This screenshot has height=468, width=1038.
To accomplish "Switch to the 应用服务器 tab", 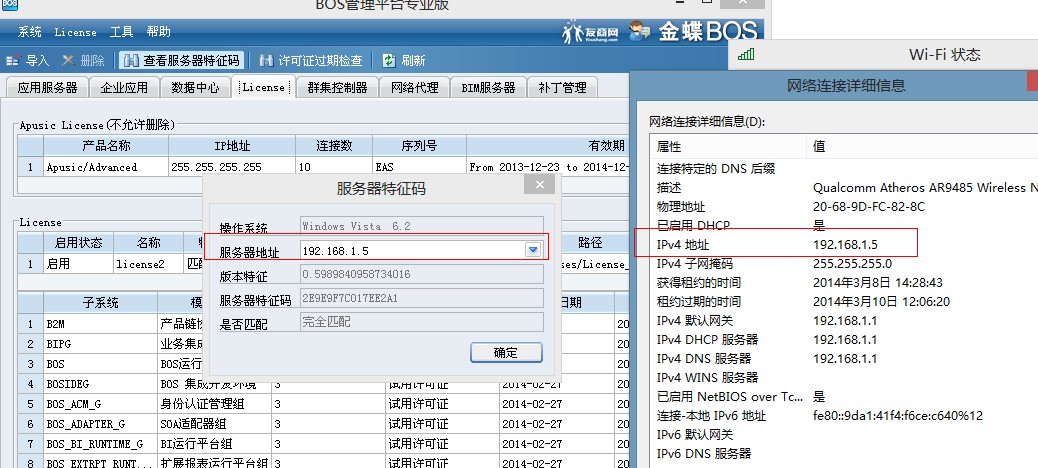I will coord(47,87).
